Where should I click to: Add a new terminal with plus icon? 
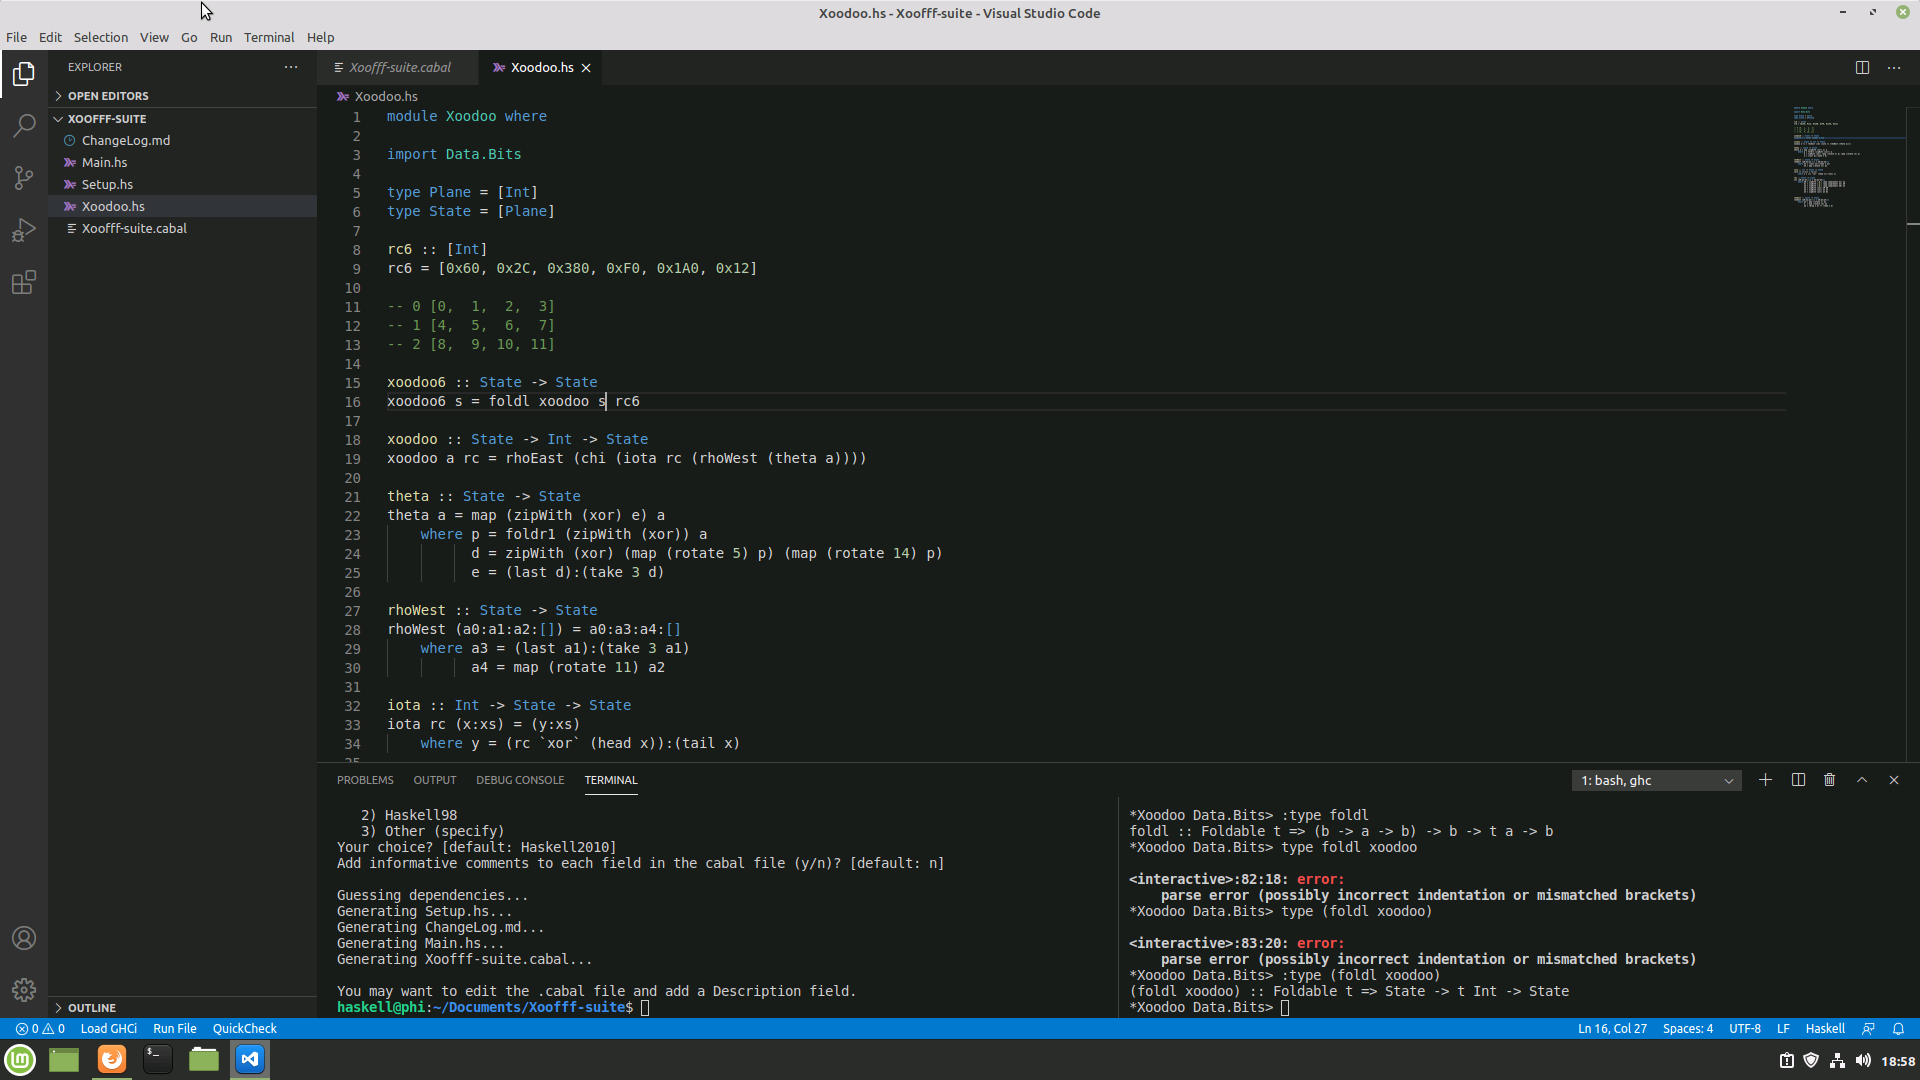click(1766, 780)
